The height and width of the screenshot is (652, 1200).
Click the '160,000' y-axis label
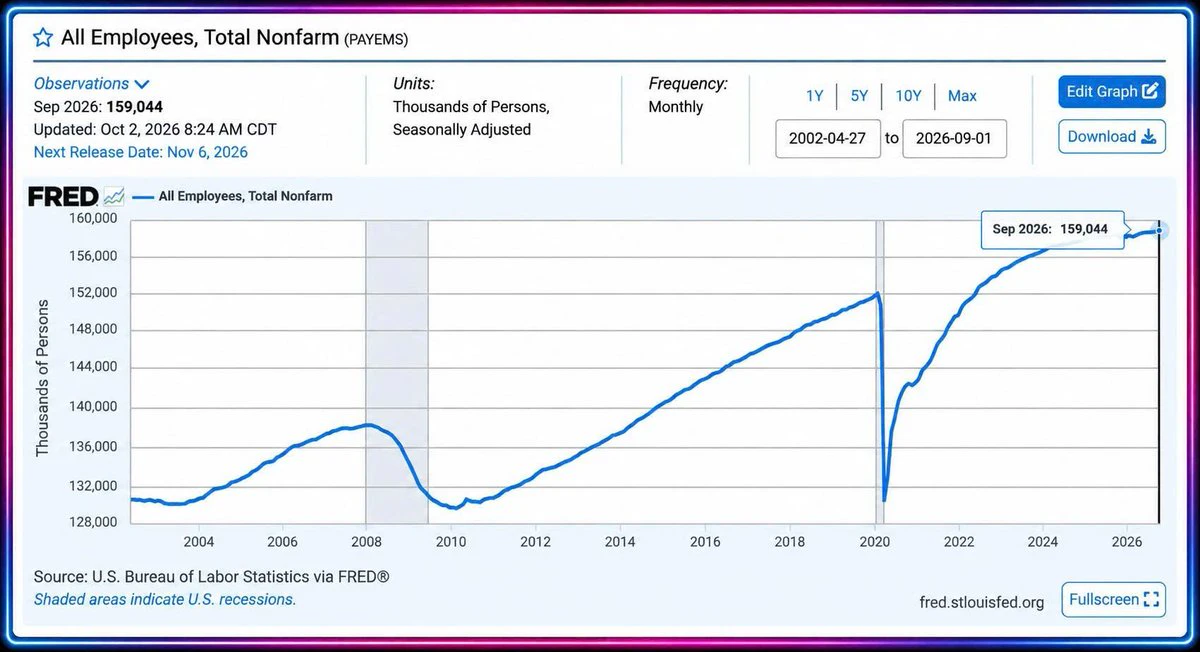tap(96, 217)
